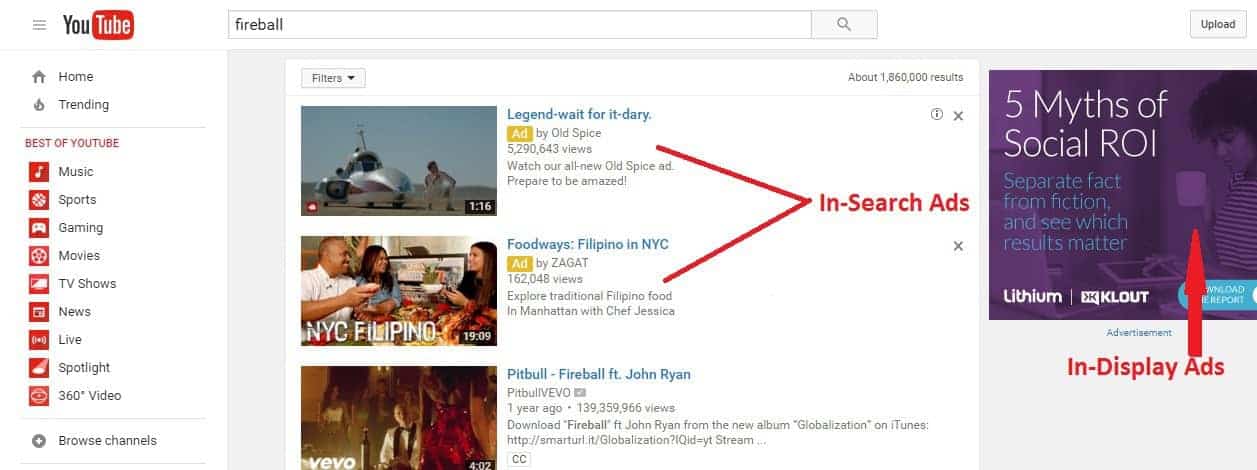Viewport: 1257px width, 470px height.
Task: Click the yellow Ad badge by Old Spice
Action: pyautogui.click(x=519, y=133)
